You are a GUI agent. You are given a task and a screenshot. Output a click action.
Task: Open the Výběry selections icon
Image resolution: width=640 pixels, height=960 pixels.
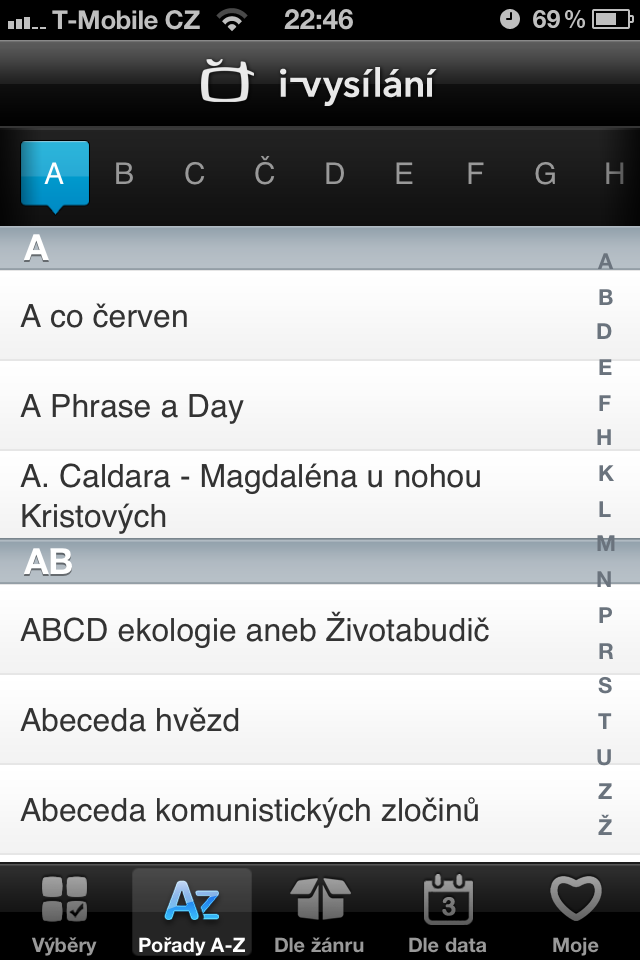[x=64, y=897]
